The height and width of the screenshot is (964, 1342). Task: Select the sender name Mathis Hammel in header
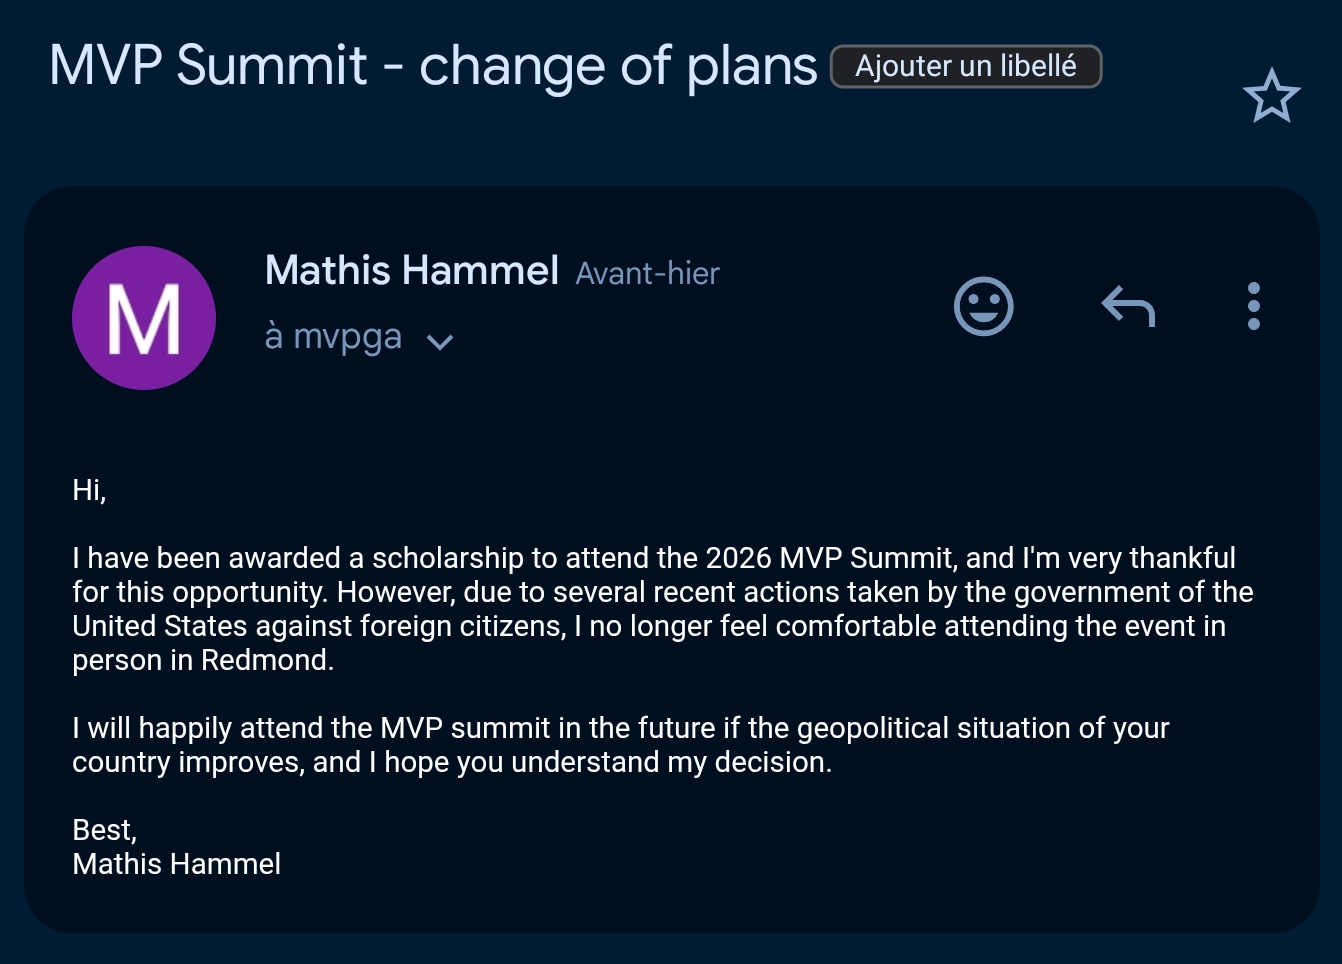point(411,270)
